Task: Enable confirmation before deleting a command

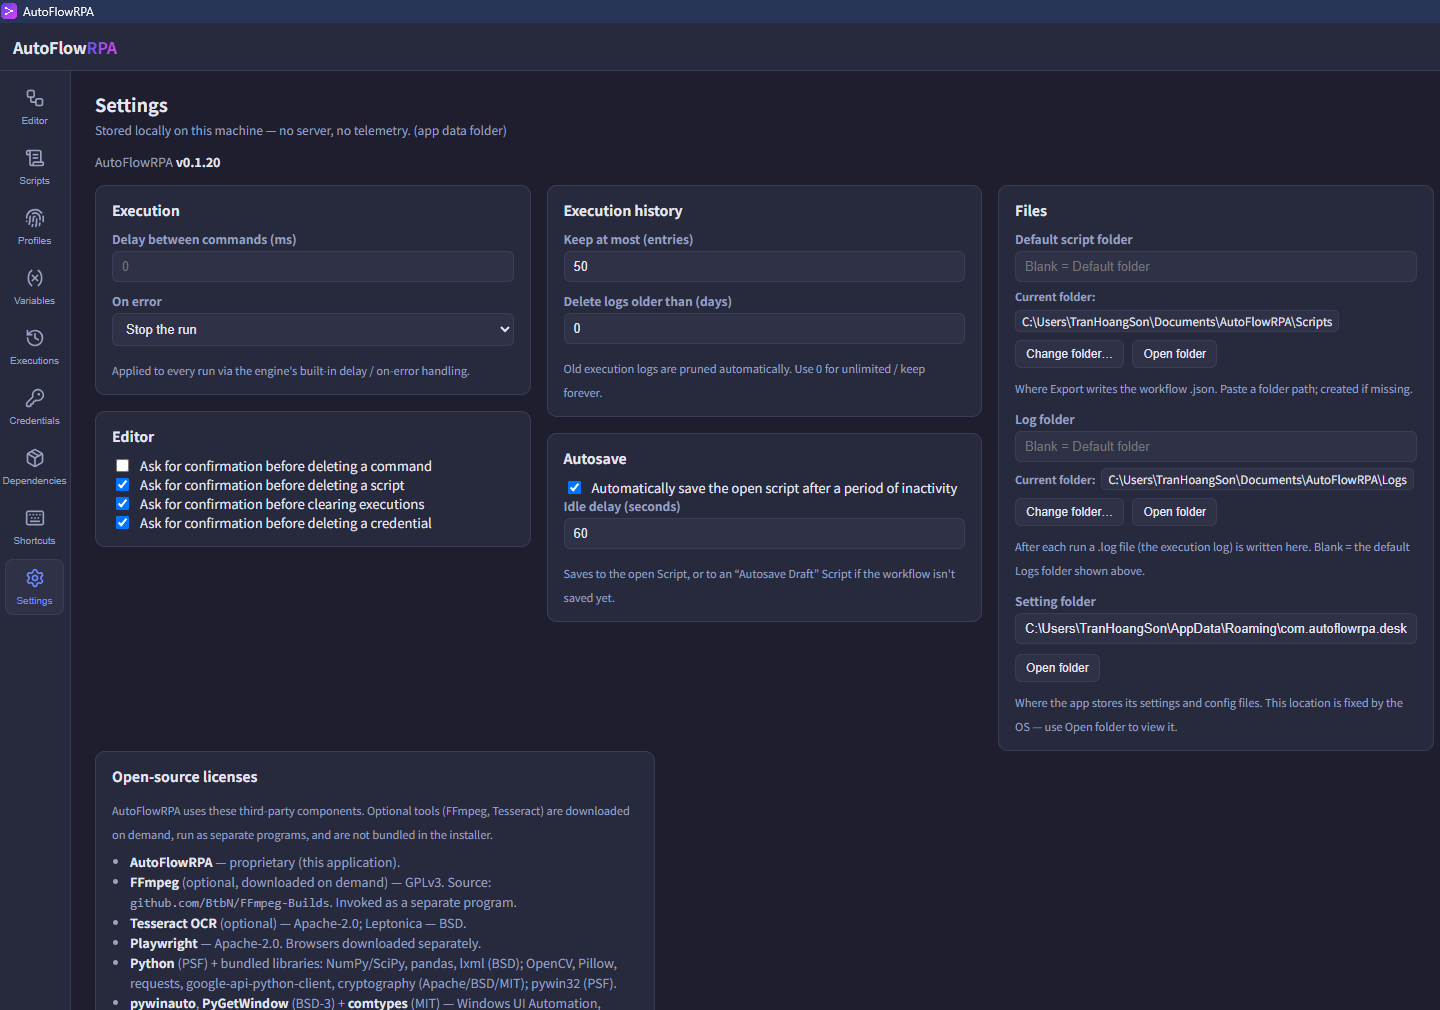Action: click(122, 466)
